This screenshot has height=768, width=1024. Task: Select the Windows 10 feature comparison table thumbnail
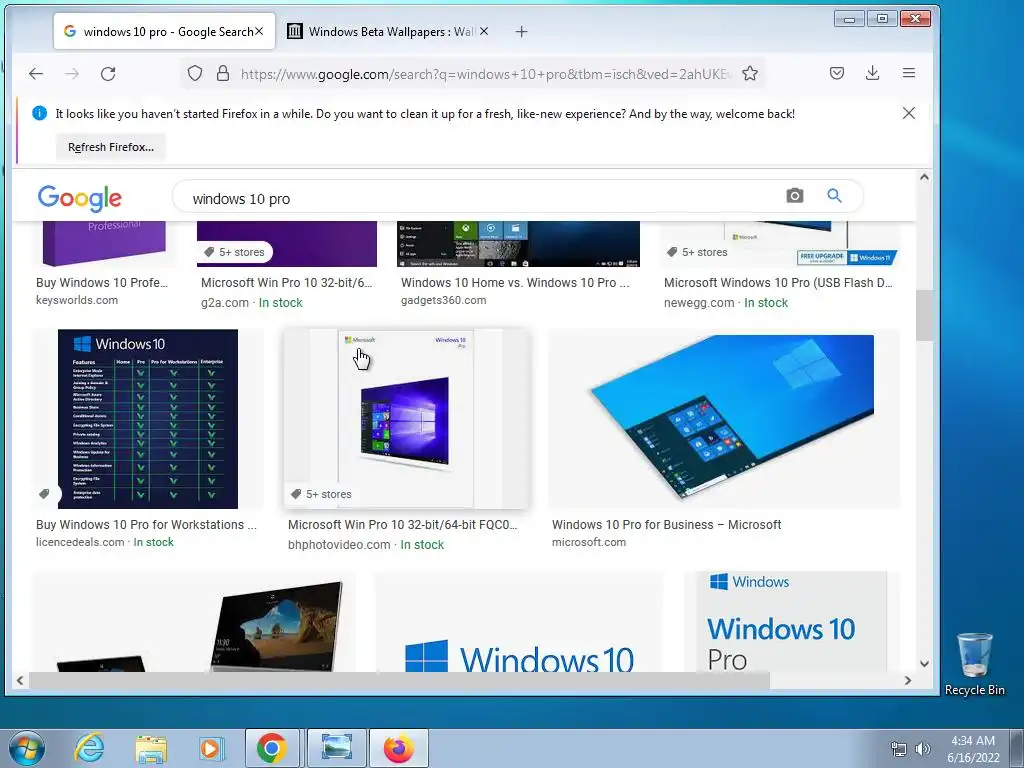click(148, 419)
